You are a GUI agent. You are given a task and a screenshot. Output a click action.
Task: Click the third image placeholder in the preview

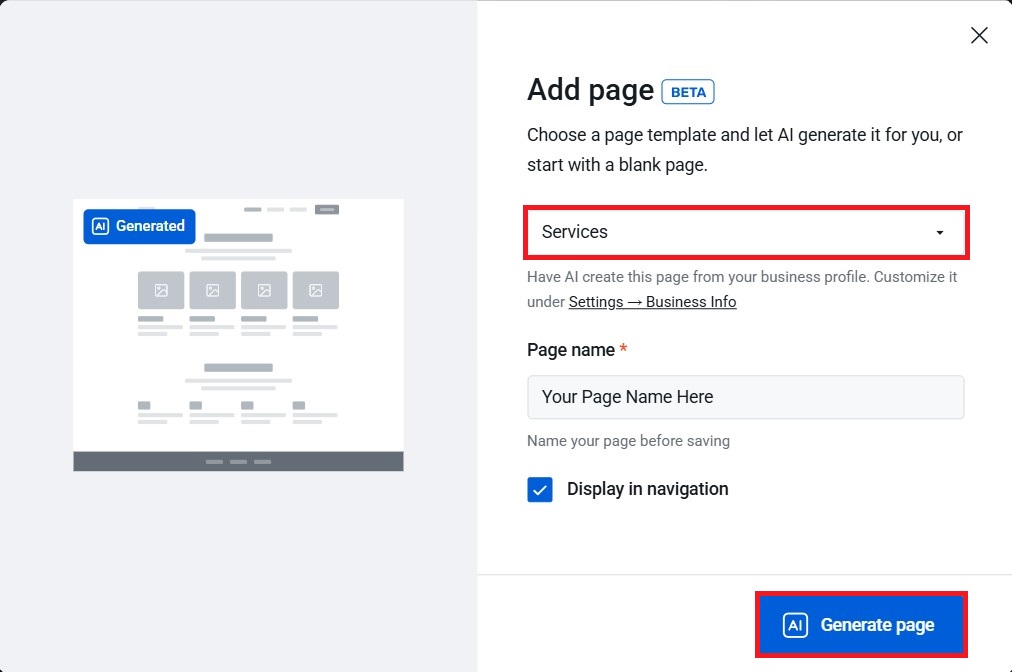[x=264, y=290]
